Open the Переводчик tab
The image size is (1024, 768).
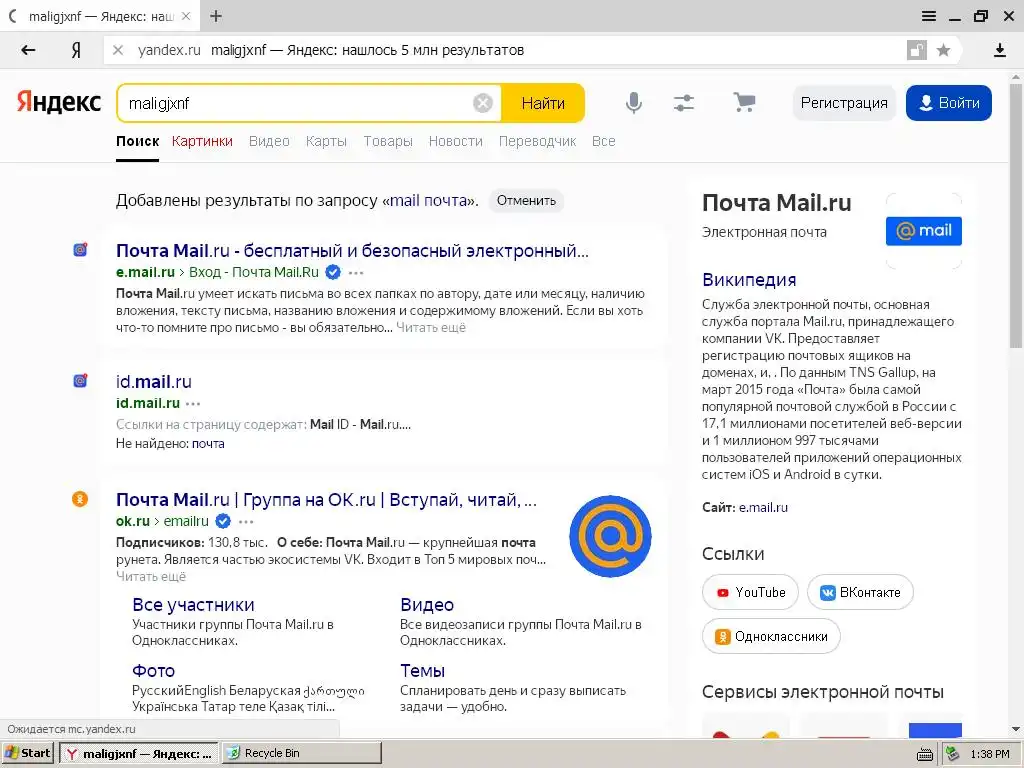(537, 141)
